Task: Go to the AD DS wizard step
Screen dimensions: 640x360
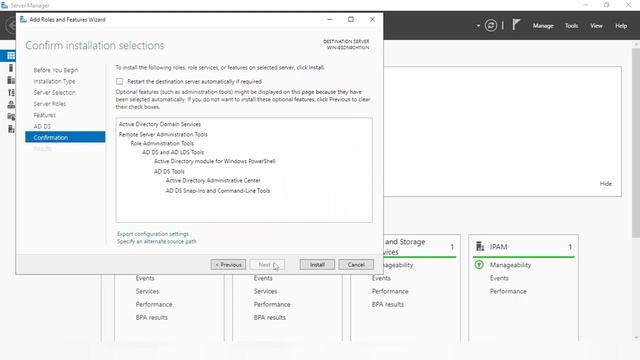Action: 42,126
